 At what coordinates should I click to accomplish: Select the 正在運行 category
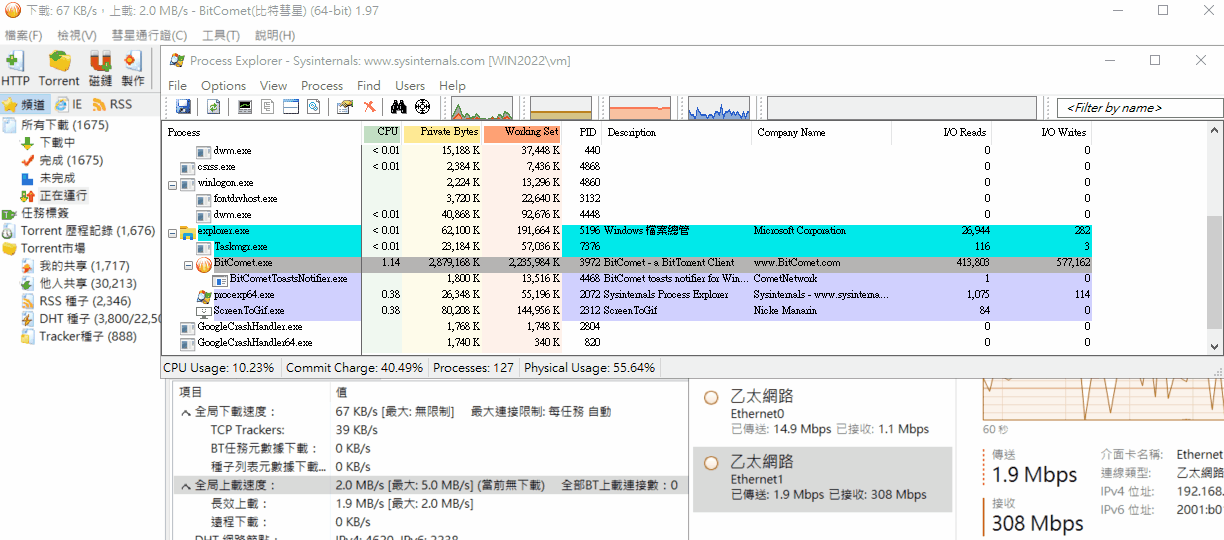click(55, 195)
